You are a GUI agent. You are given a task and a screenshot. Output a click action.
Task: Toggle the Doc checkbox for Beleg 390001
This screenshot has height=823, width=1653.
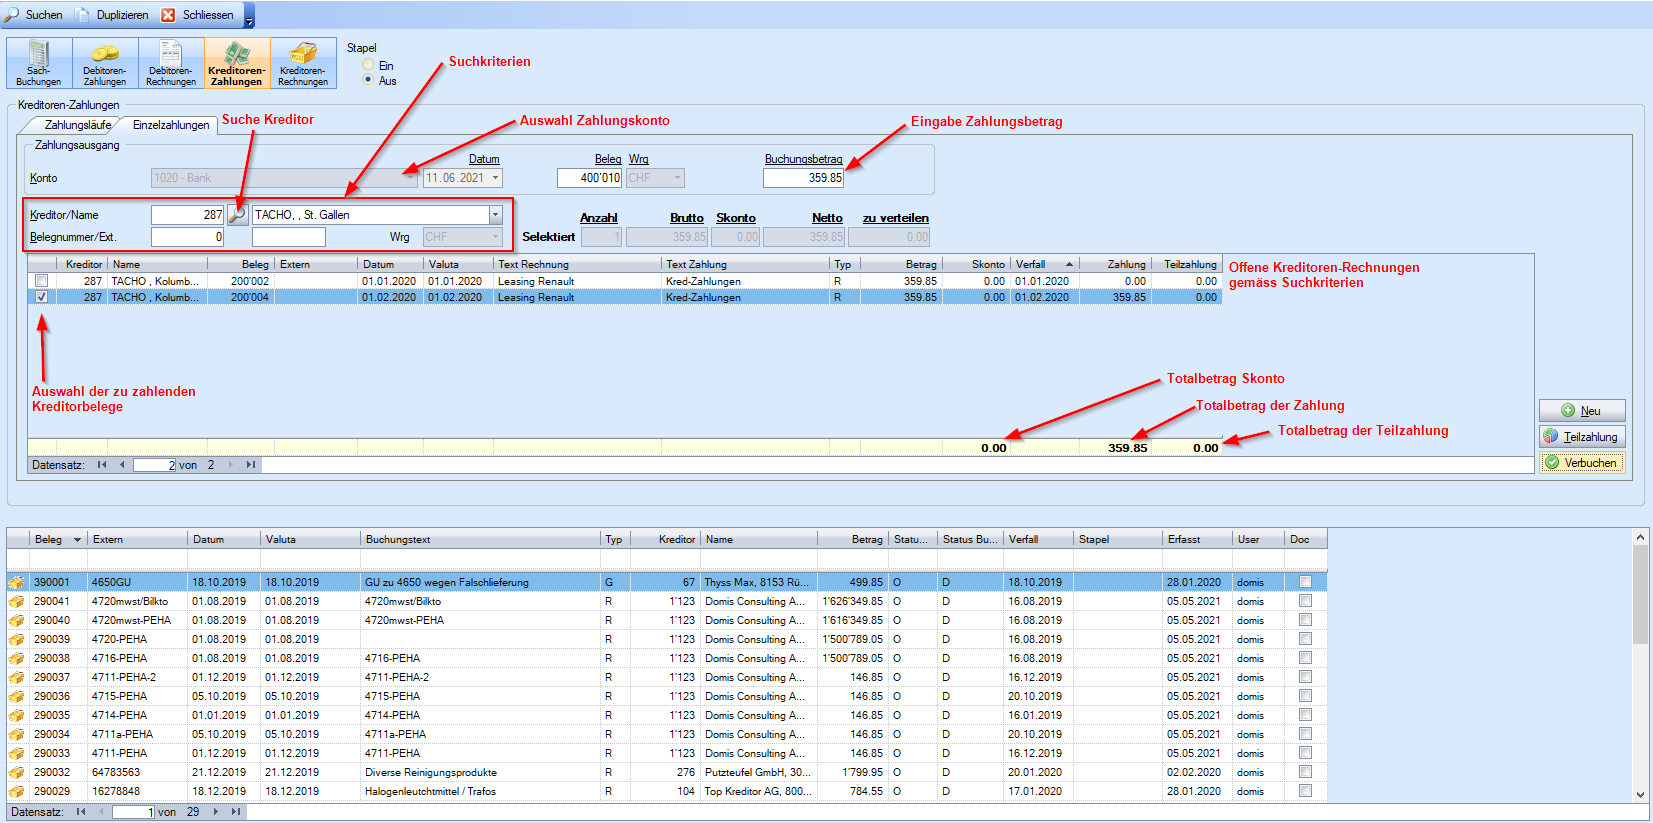pos(1305,582)
